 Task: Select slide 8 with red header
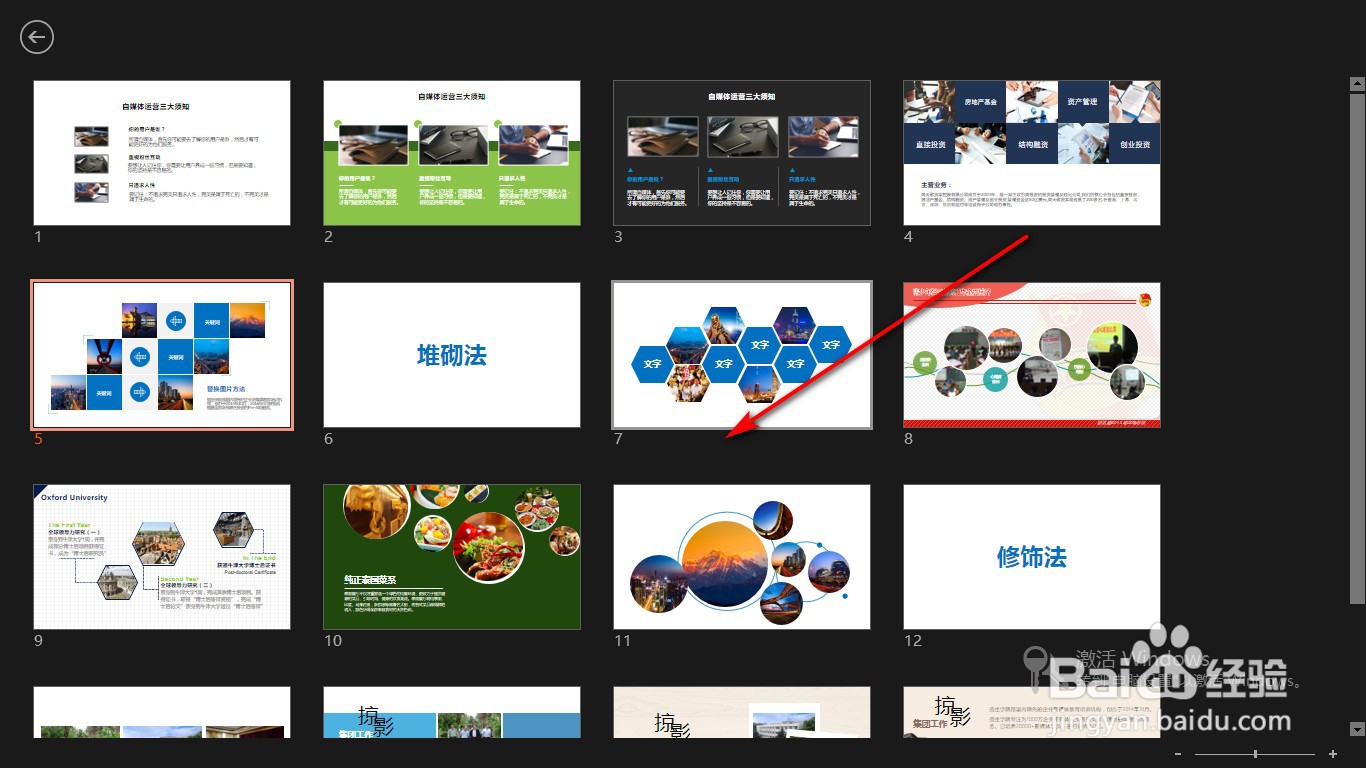(x=1032, y=355)
